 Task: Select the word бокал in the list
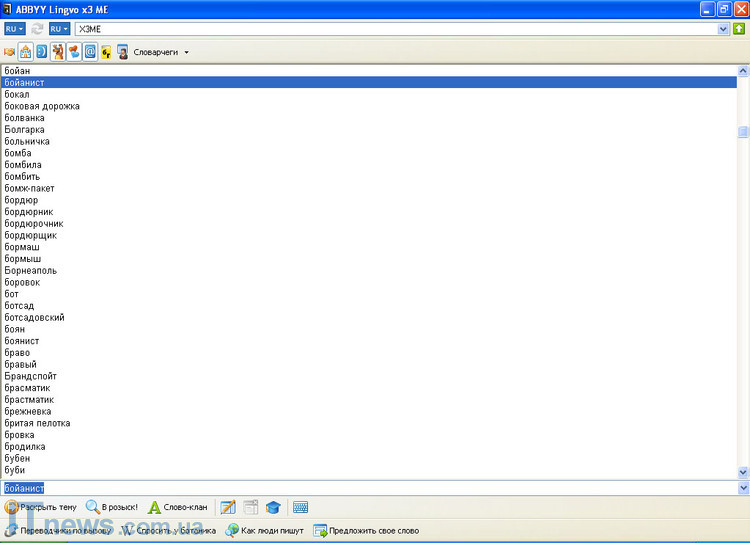[x=17, y=94]
